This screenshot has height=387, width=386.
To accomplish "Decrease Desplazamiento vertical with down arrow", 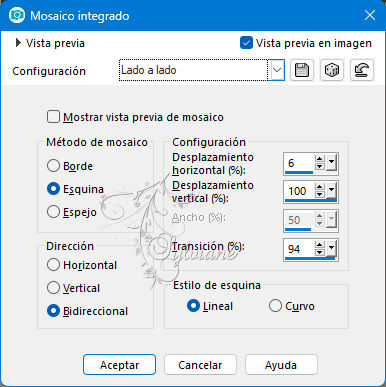I will 320,194.
